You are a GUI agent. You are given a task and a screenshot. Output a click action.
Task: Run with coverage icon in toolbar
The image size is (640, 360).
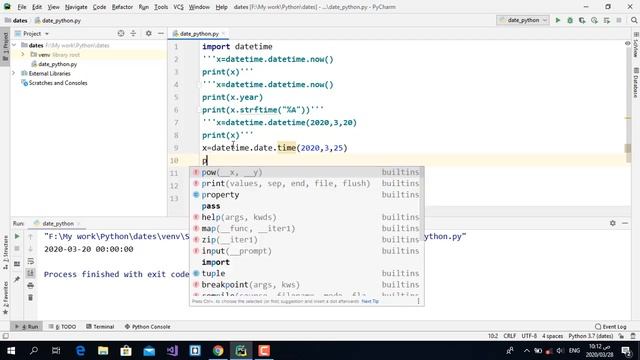[x=582, y=20]
